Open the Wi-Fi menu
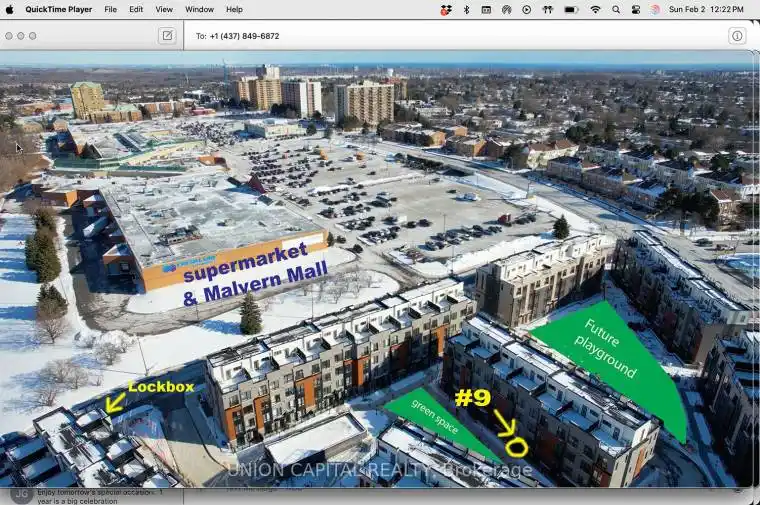The width and height of the screenshot is (760, 505). coord(596,9)
